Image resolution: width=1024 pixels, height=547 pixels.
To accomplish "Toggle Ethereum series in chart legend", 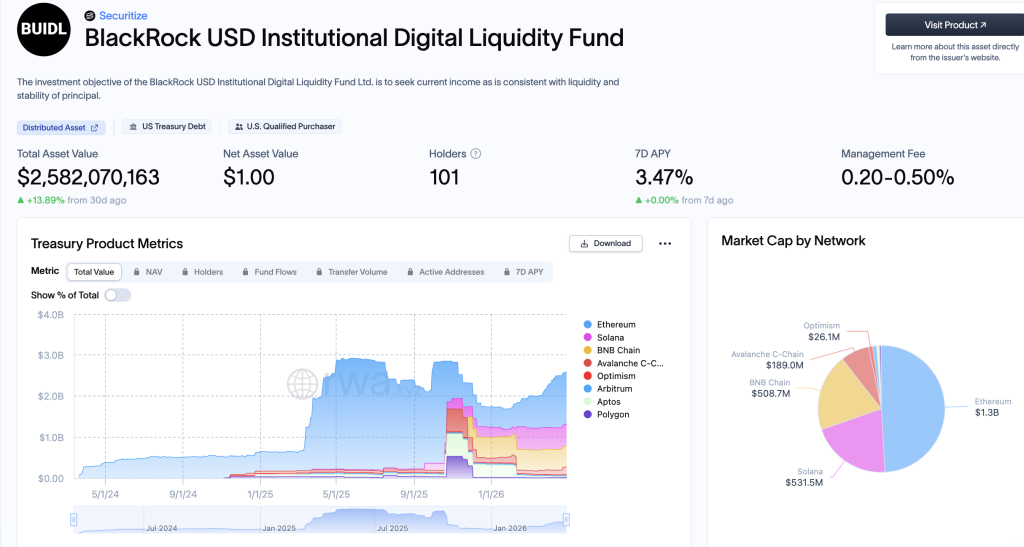I will pos(609,324).
